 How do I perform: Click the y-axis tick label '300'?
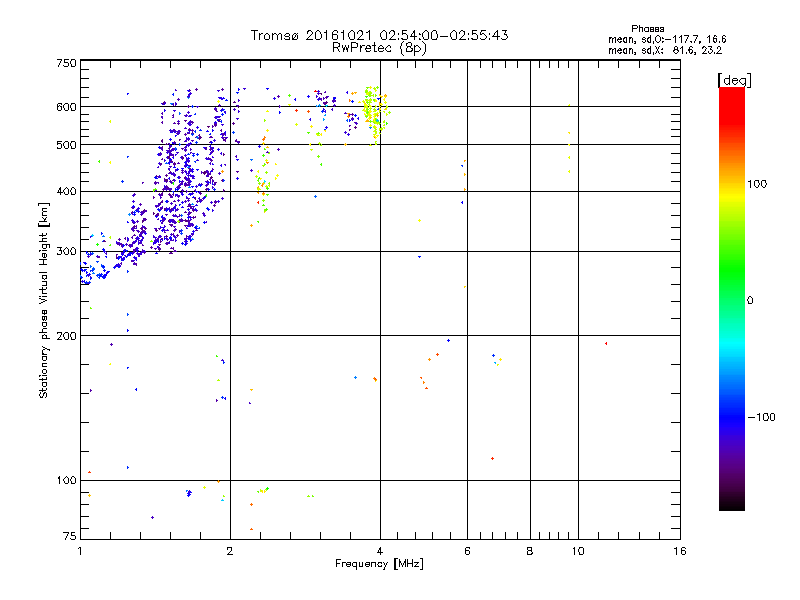(66, 252)
